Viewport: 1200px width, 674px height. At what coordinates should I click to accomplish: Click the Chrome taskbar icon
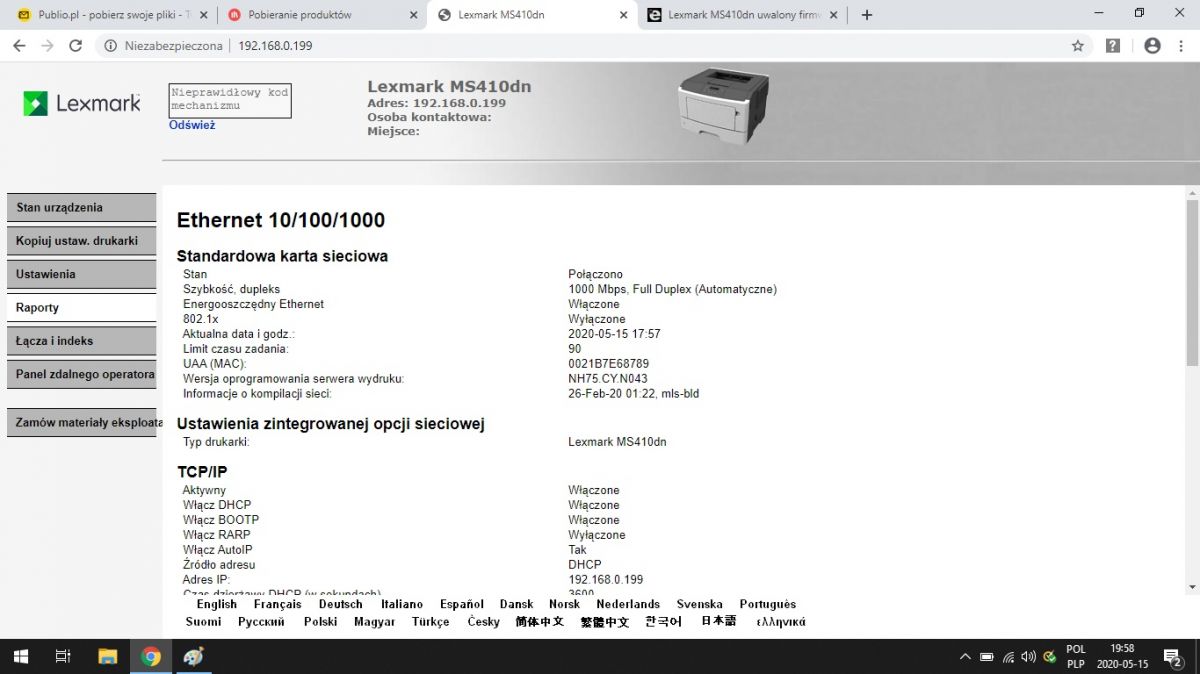[x=151, y=657]
